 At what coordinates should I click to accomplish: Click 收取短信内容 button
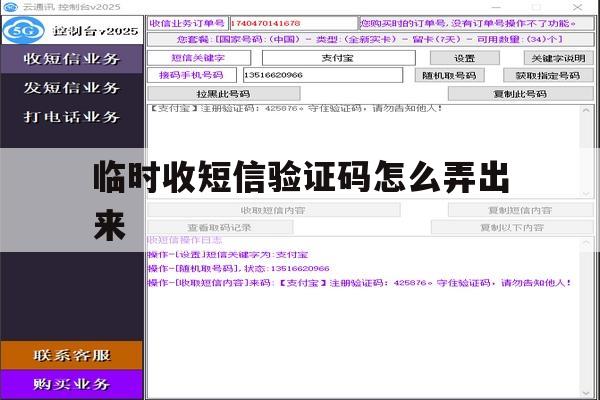click(x=274, y=210)
